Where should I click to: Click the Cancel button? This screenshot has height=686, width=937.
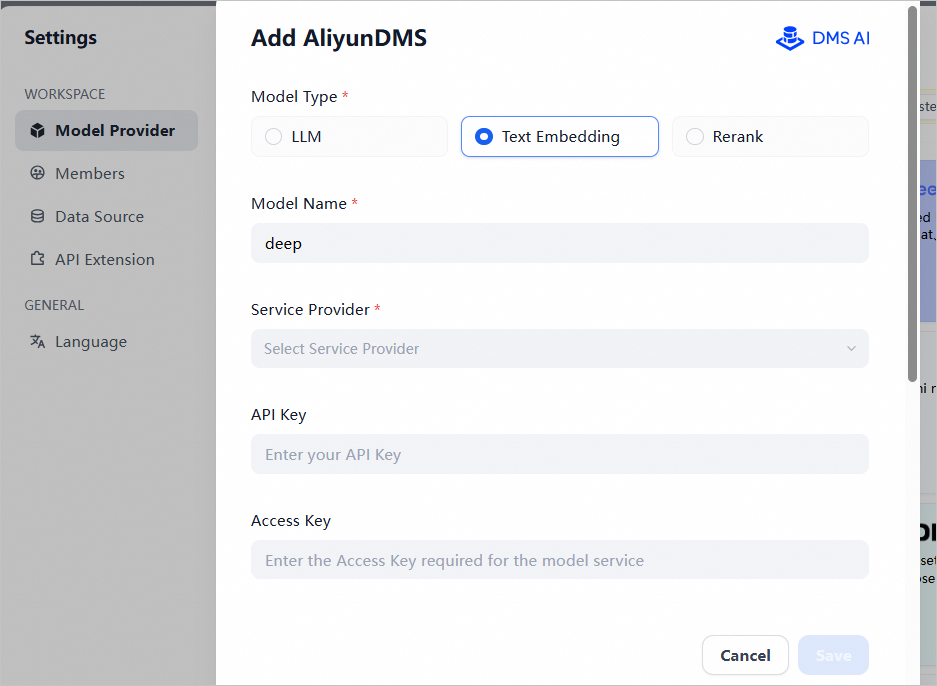[745, 655]
